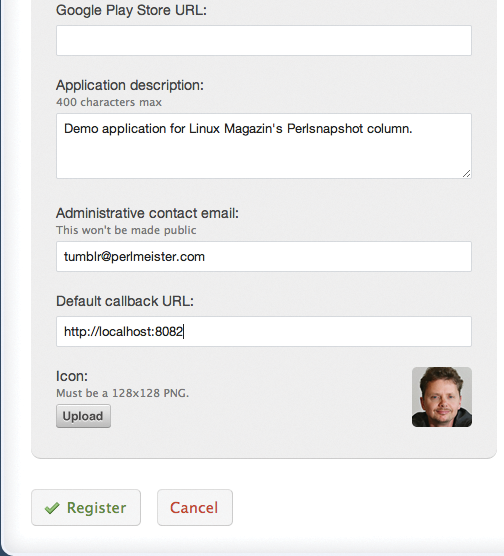Image resolution: width=504 pixels, height=556 pixels.
Task: Click the Icon label text
Action: tap(72, 376)
